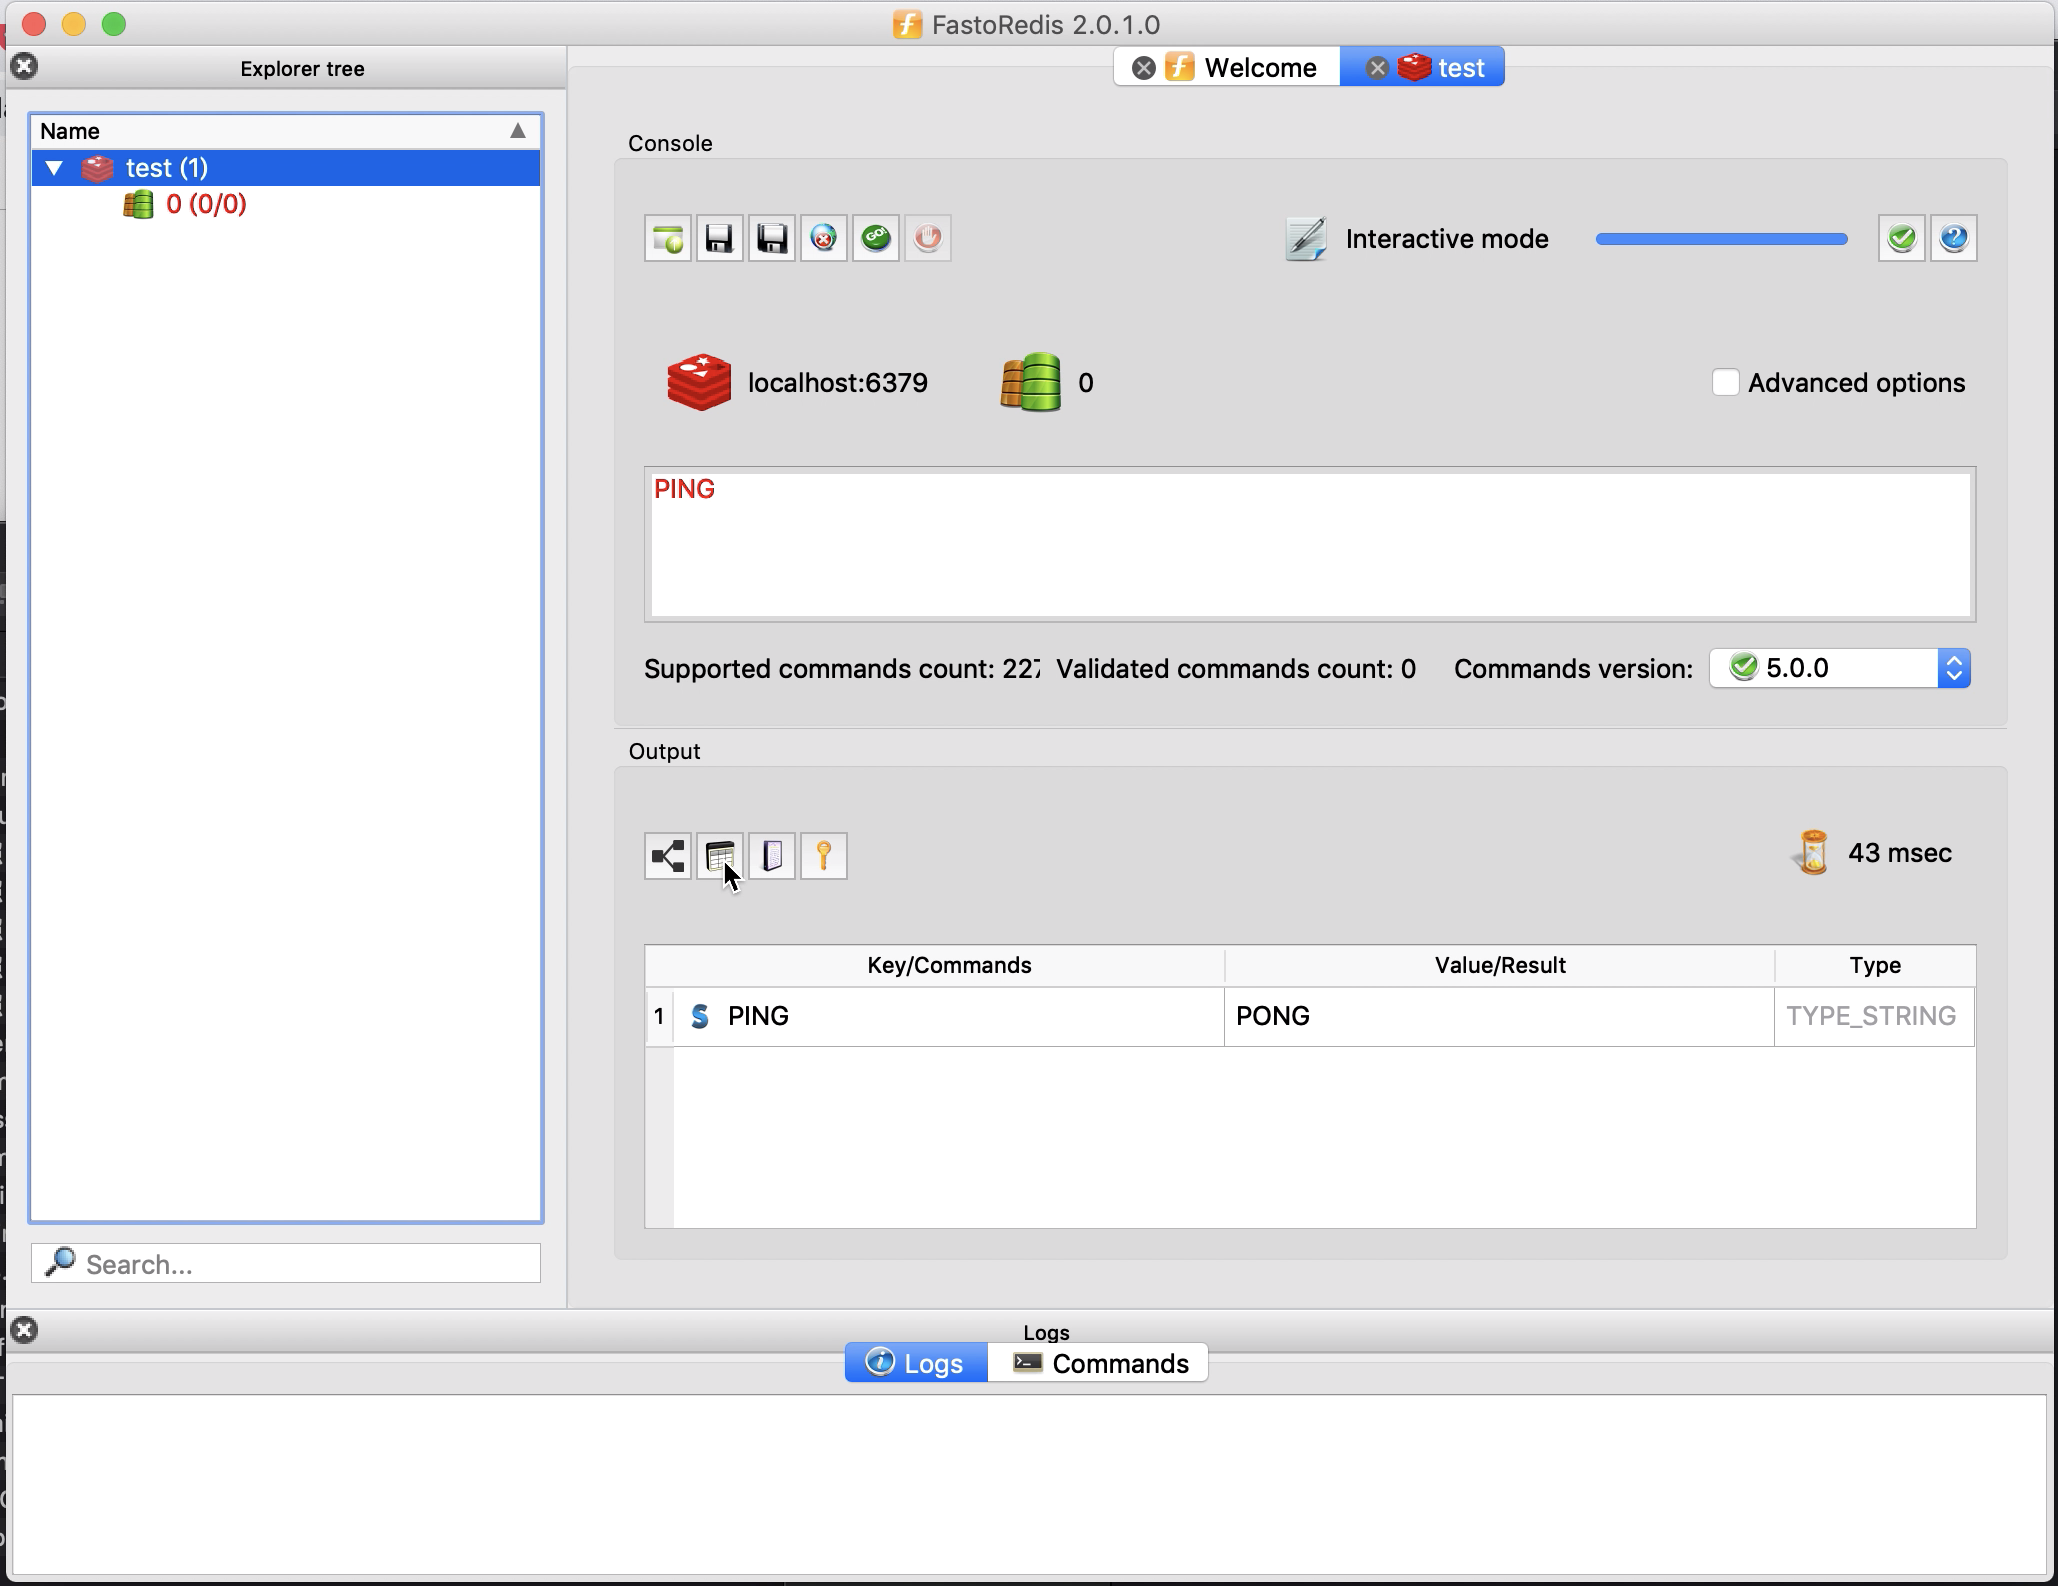The width and height of the screenshot is (2058, 1586).
Task: Focus the Search... field in Explorer
Action: [286, 1263]
